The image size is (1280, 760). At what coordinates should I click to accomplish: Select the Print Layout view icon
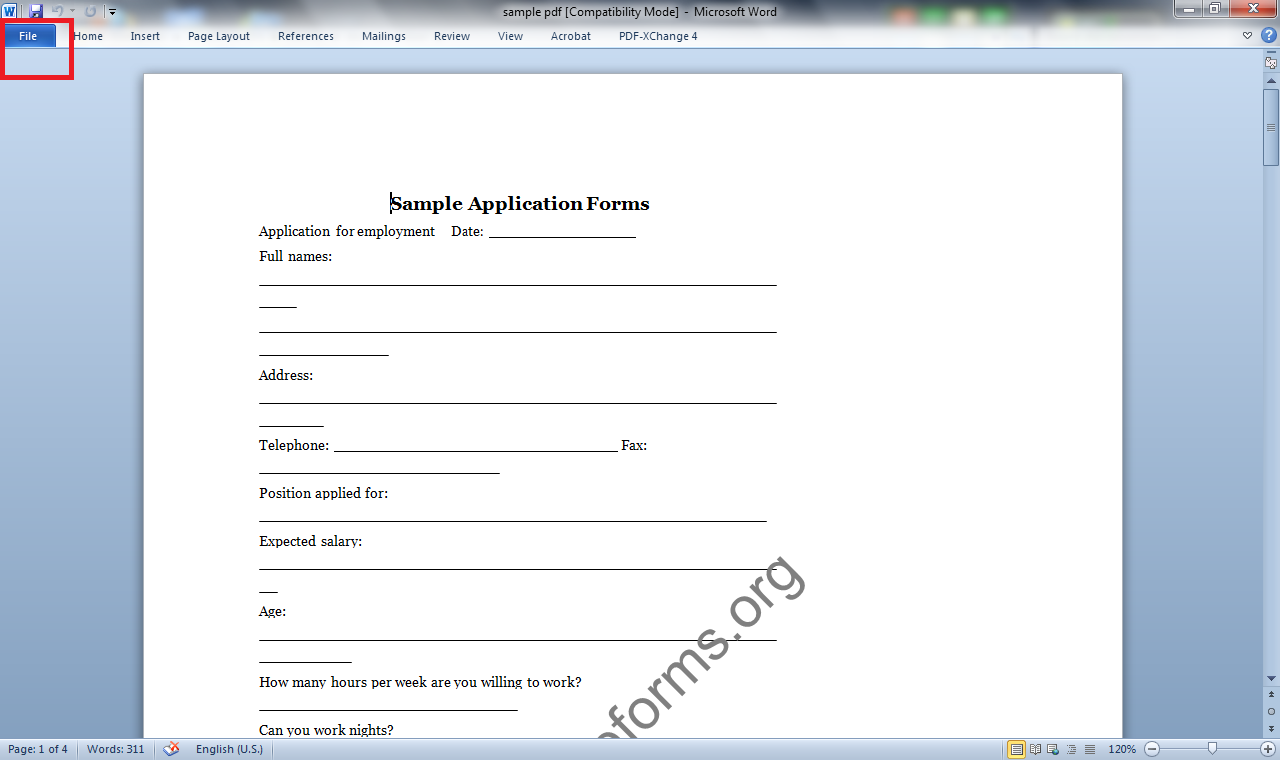[1017, 748]
